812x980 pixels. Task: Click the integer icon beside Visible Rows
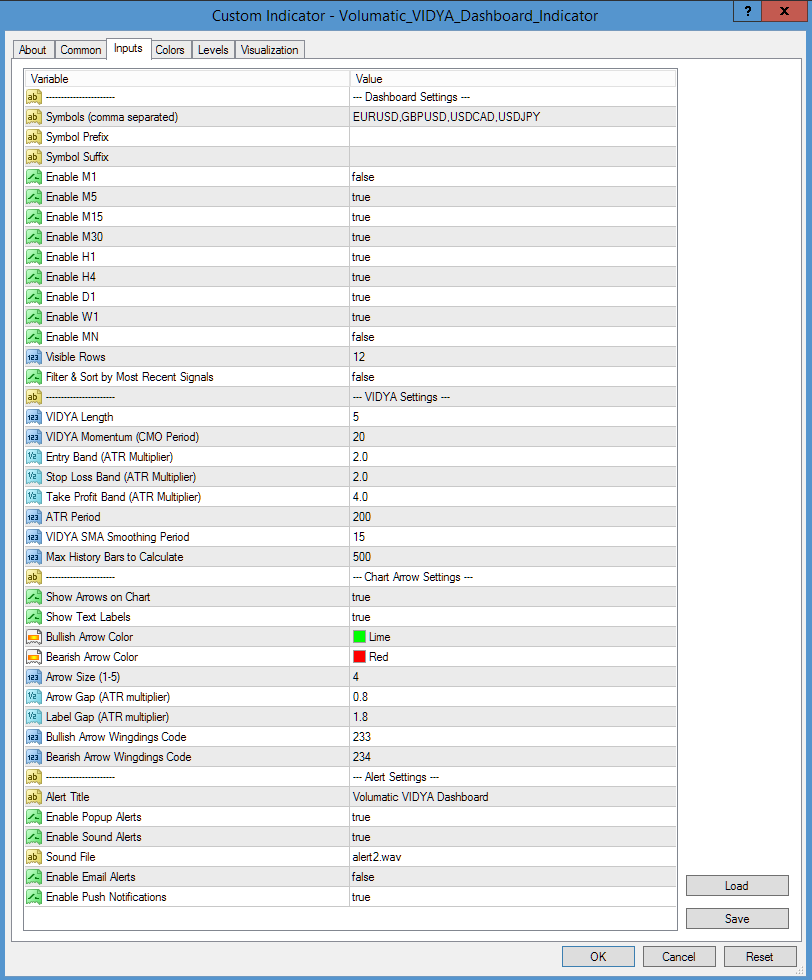pos(34,357)
